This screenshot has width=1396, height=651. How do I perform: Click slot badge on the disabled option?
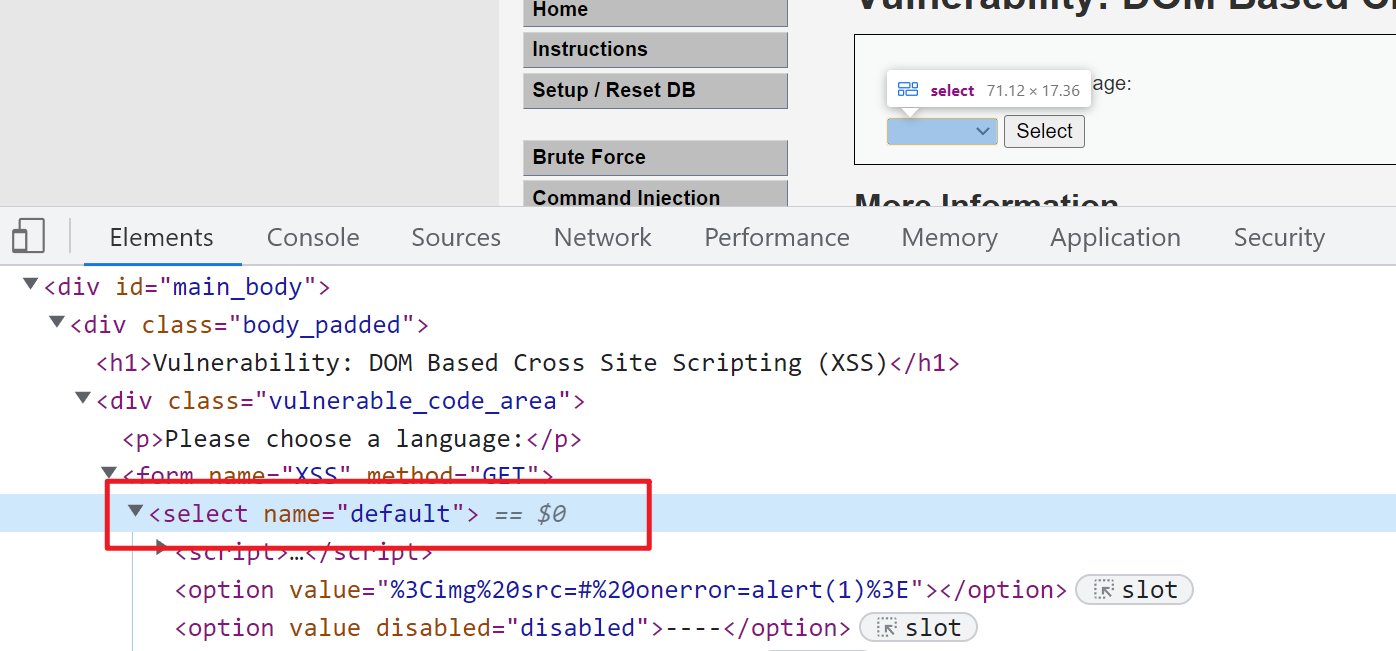click(x=918, y=628)
